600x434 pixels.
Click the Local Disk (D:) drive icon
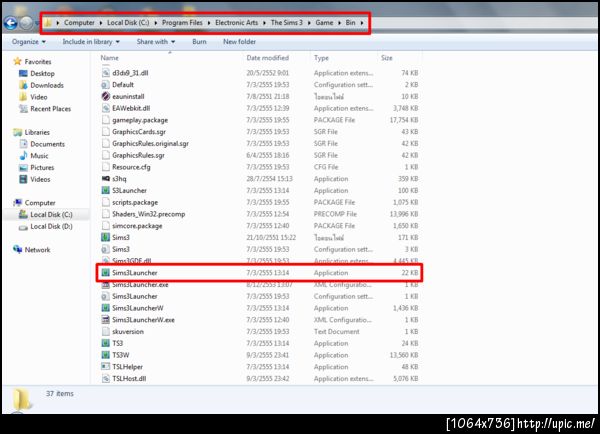pyautogui.click(x=23, y=227)
